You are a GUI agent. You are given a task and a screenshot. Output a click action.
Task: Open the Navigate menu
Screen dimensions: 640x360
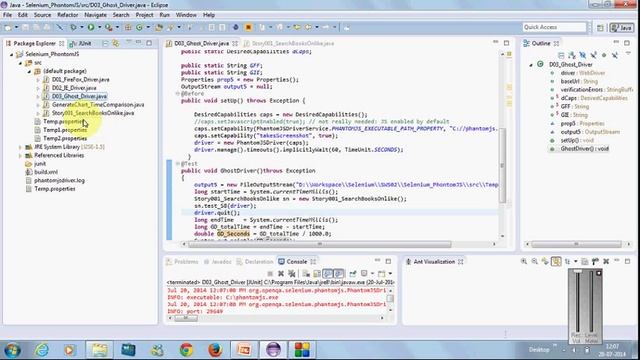pyautogui.click(x=95, y=15)
